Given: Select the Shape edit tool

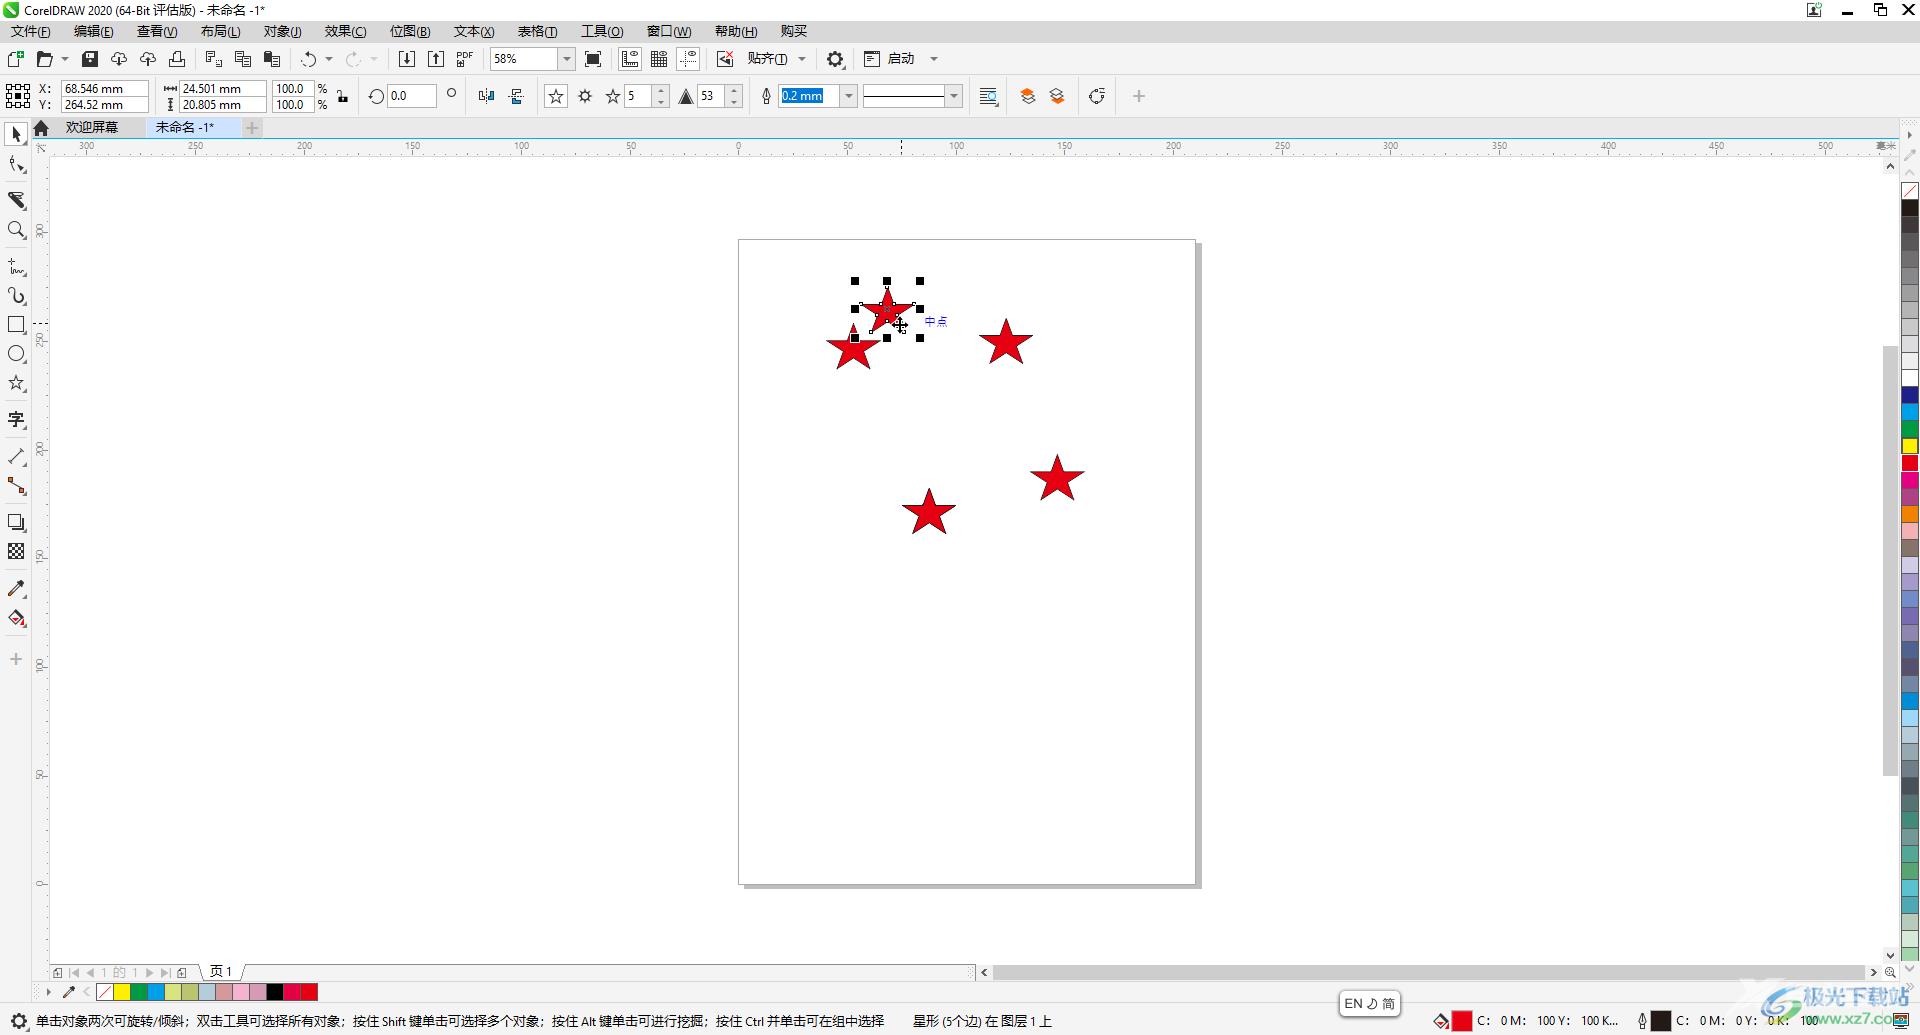Looking at the screenshot, I should tap(16, 165).
